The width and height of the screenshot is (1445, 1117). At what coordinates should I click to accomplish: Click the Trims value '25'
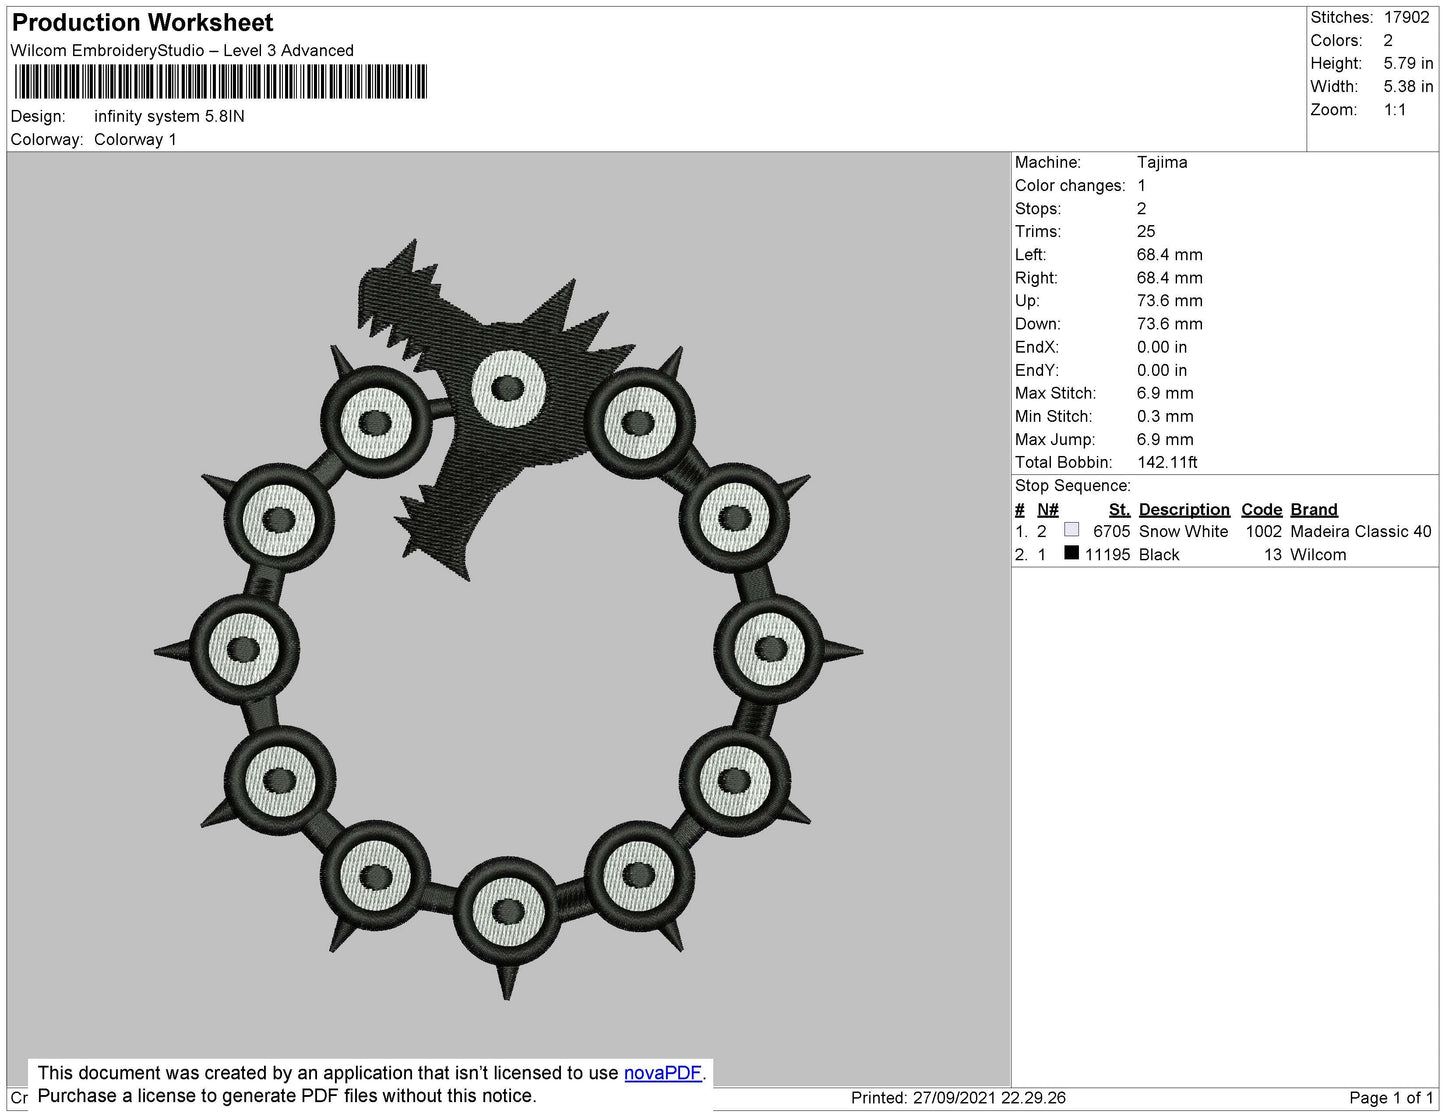(1146, 232)
